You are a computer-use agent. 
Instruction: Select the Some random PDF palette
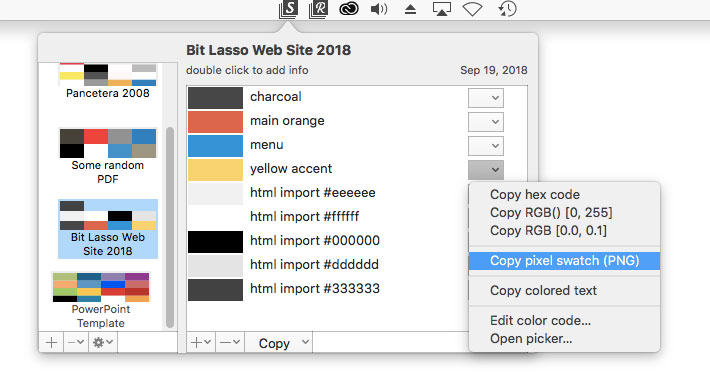[108, 157]
